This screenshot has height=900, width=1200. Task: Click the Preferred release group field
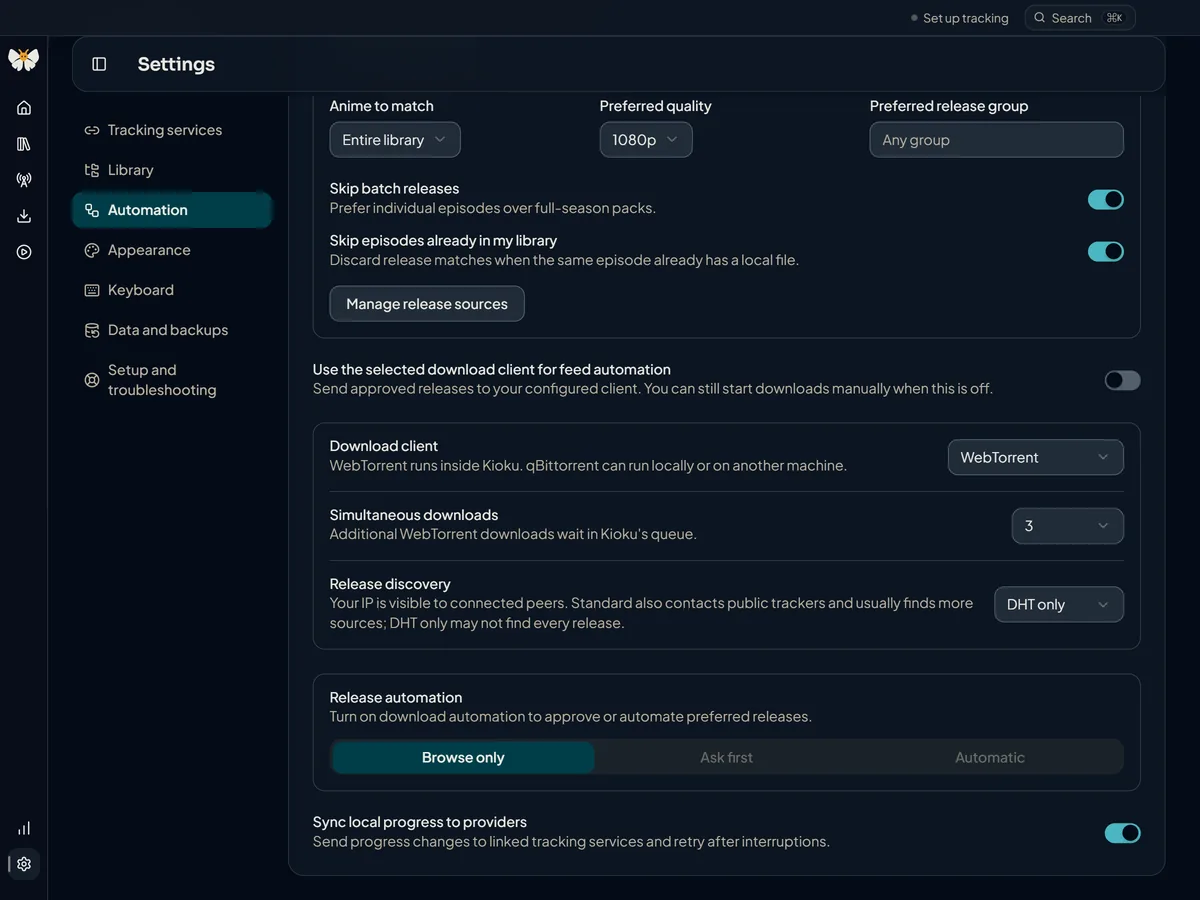point(996,140)
